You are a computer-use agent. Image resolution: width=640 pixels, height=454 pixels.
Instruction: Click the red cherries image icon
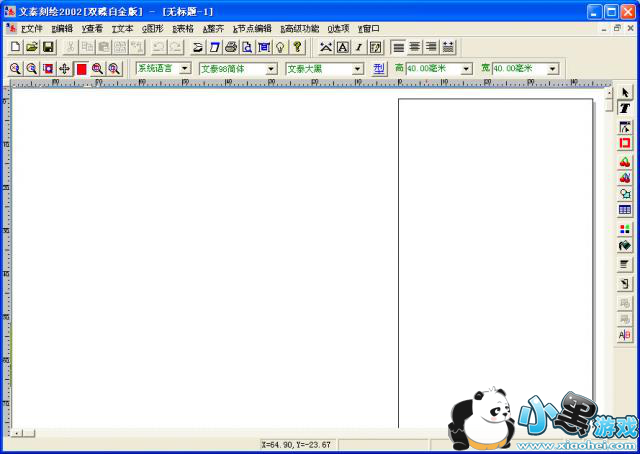click(624, 162)
